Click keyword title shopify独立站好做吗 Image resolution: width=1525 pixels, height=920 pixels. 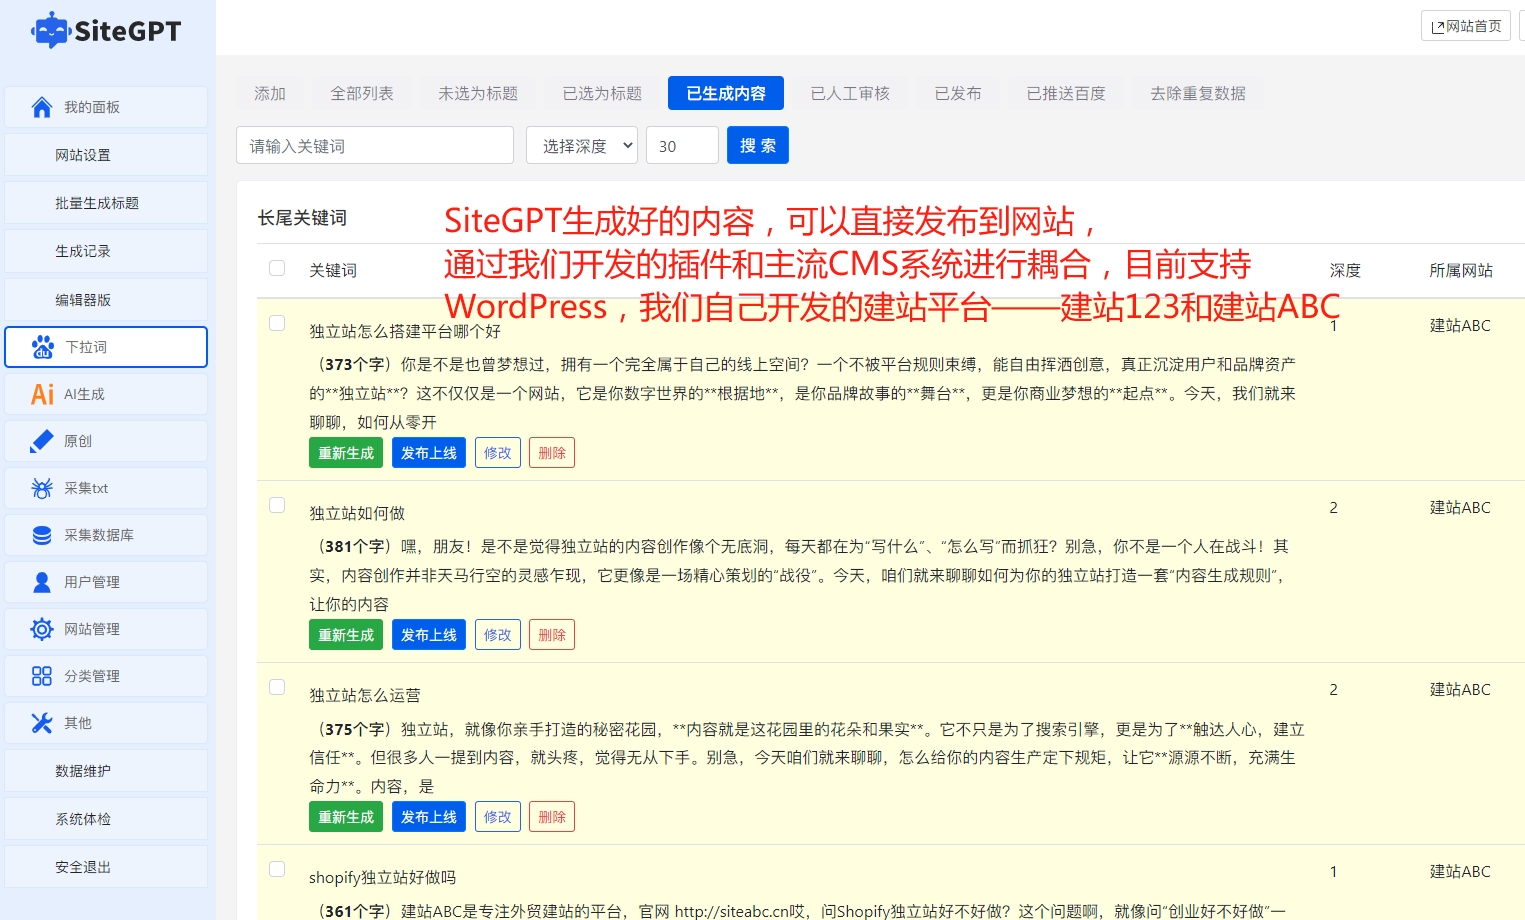(x=382, y=877)
